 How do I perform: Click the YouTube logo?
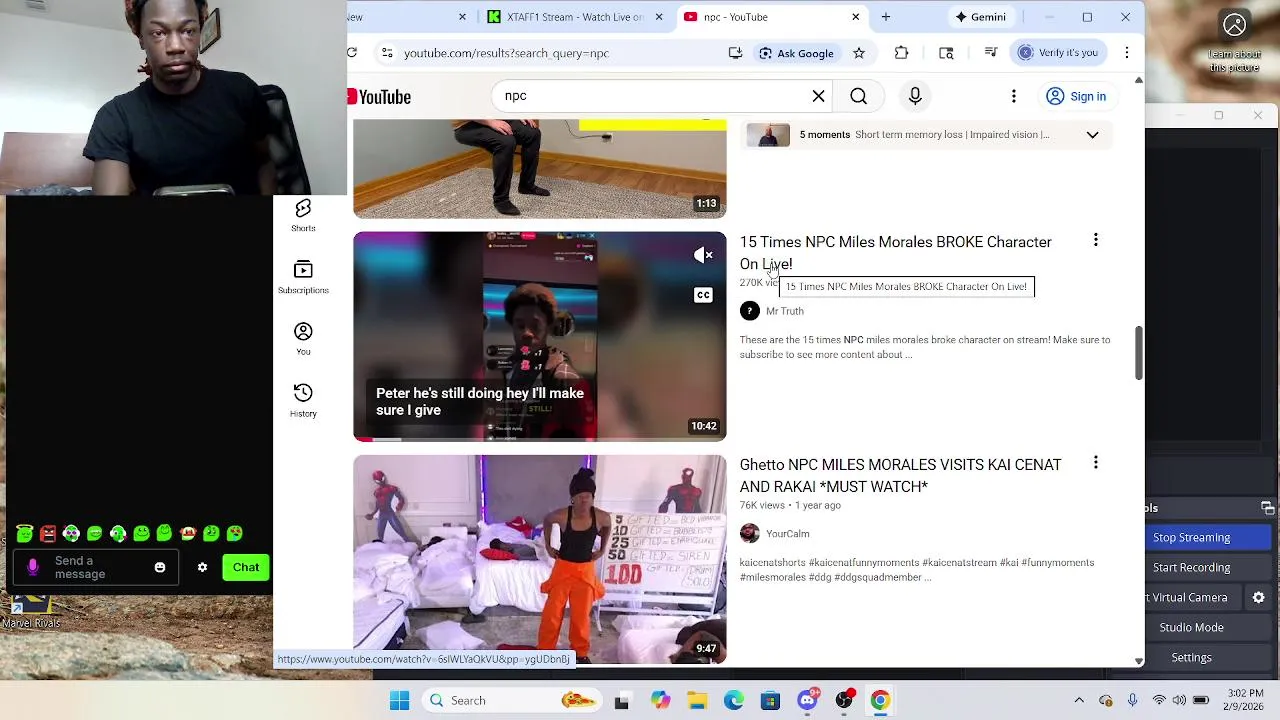tap(380, 97)
